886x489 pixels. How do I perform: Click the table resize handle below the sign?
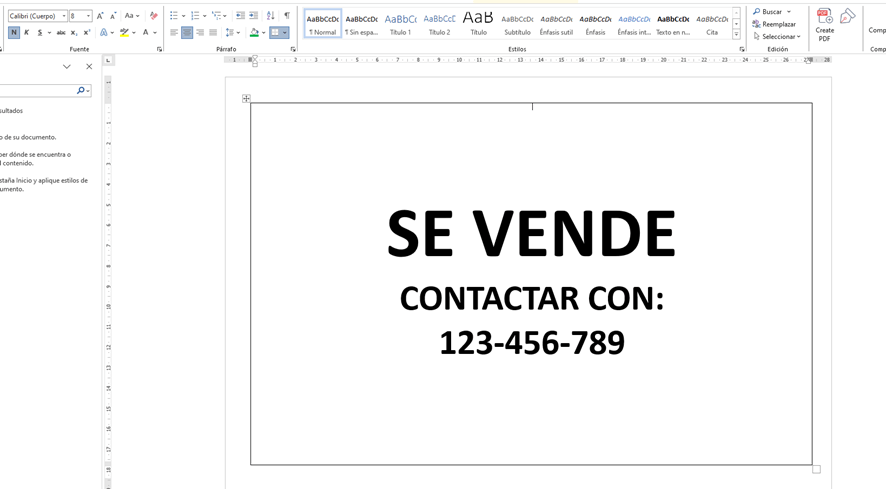tap(816, 469)
